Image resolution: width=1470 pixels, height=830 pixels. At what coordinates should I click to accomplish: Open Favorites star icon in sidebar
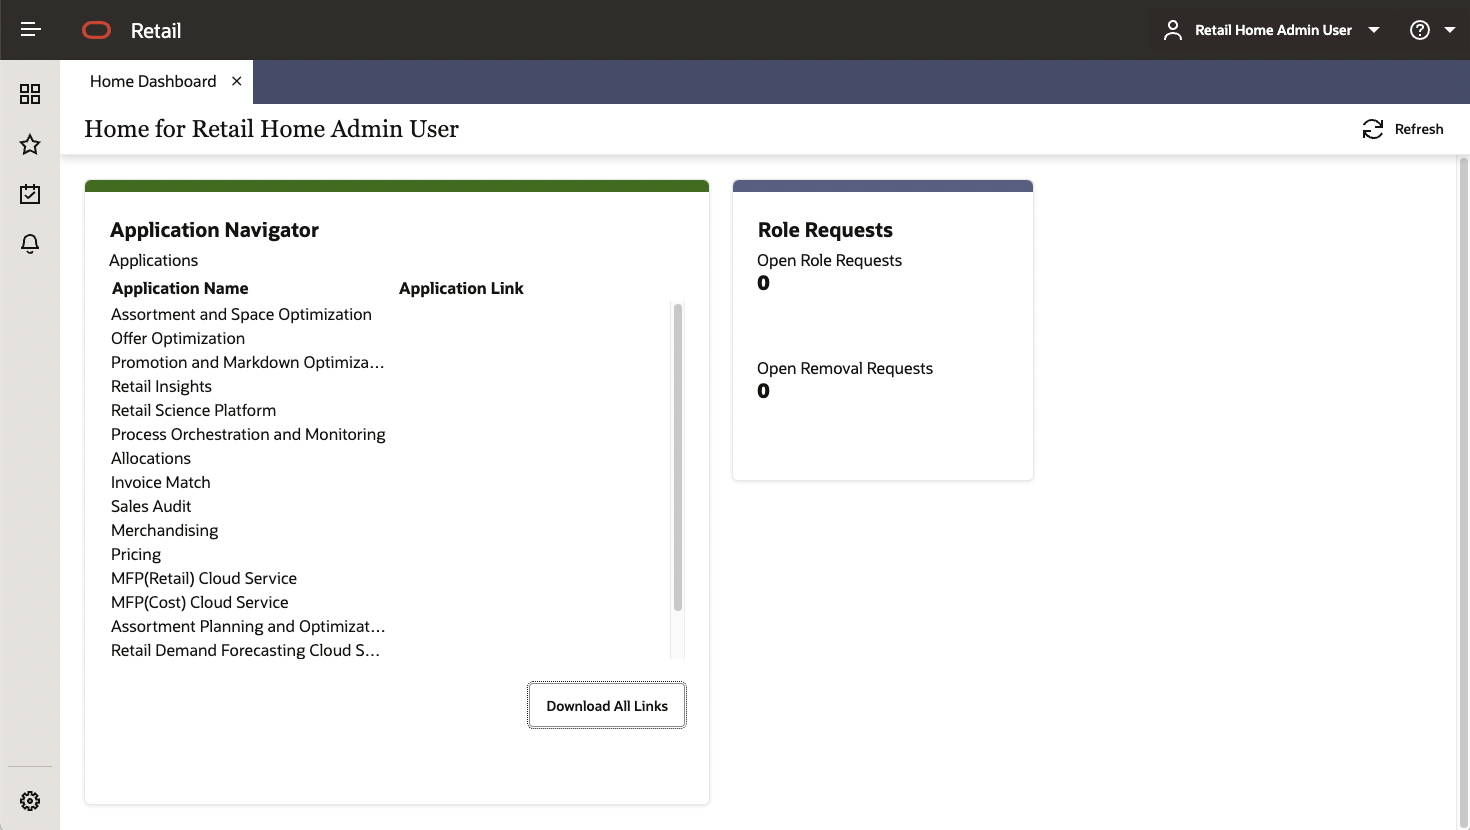[x=30, y=144]
